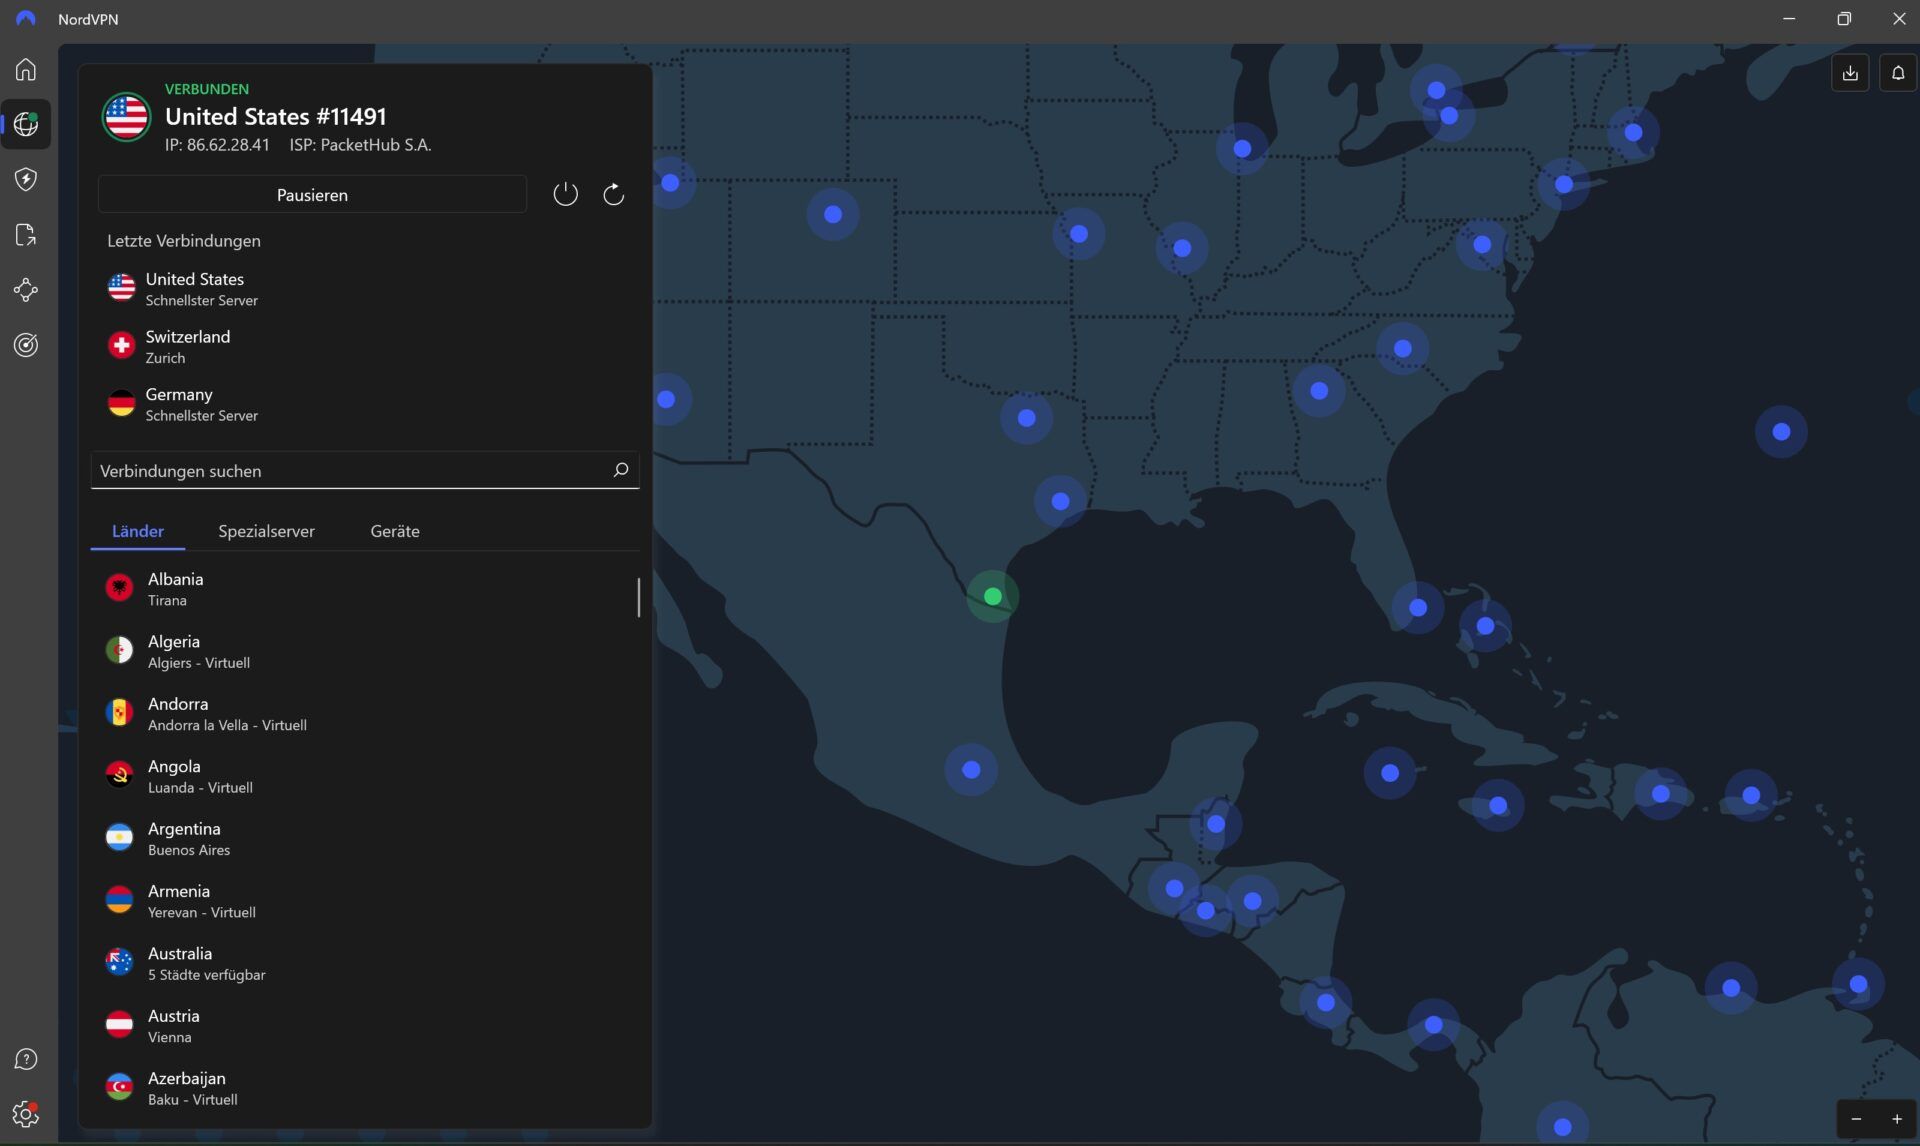The width and height of the screenshot is (1920, 1146).
Task: Select Argentina Buenos Aires
Action: (x=364, y=838)
